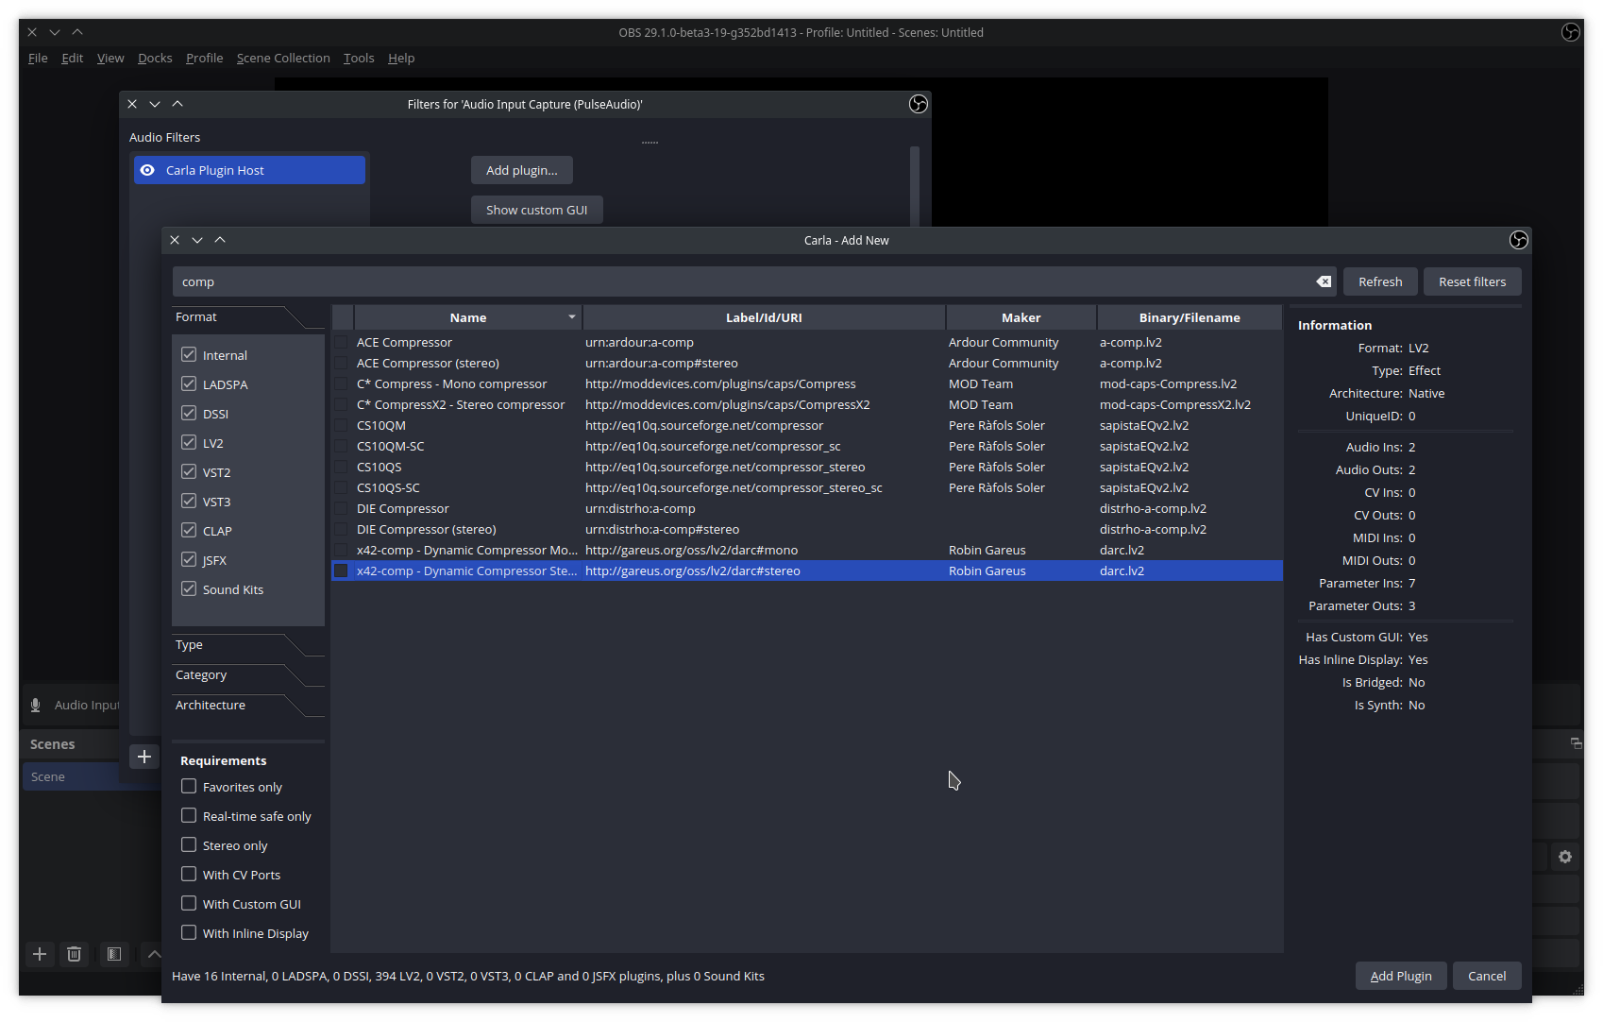The image size is (1603, 1022).
Task: Click Reset filters button
Action: click(1472, 282)
